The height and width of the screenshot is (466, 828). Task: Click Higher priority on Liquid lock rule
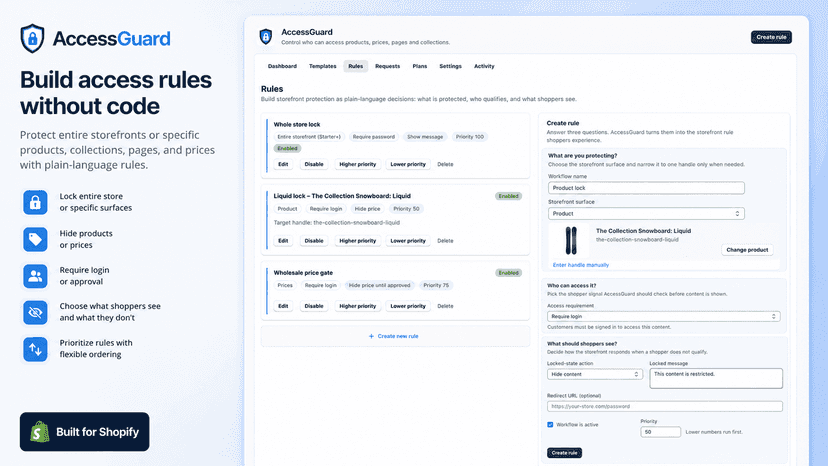(357, 241)
